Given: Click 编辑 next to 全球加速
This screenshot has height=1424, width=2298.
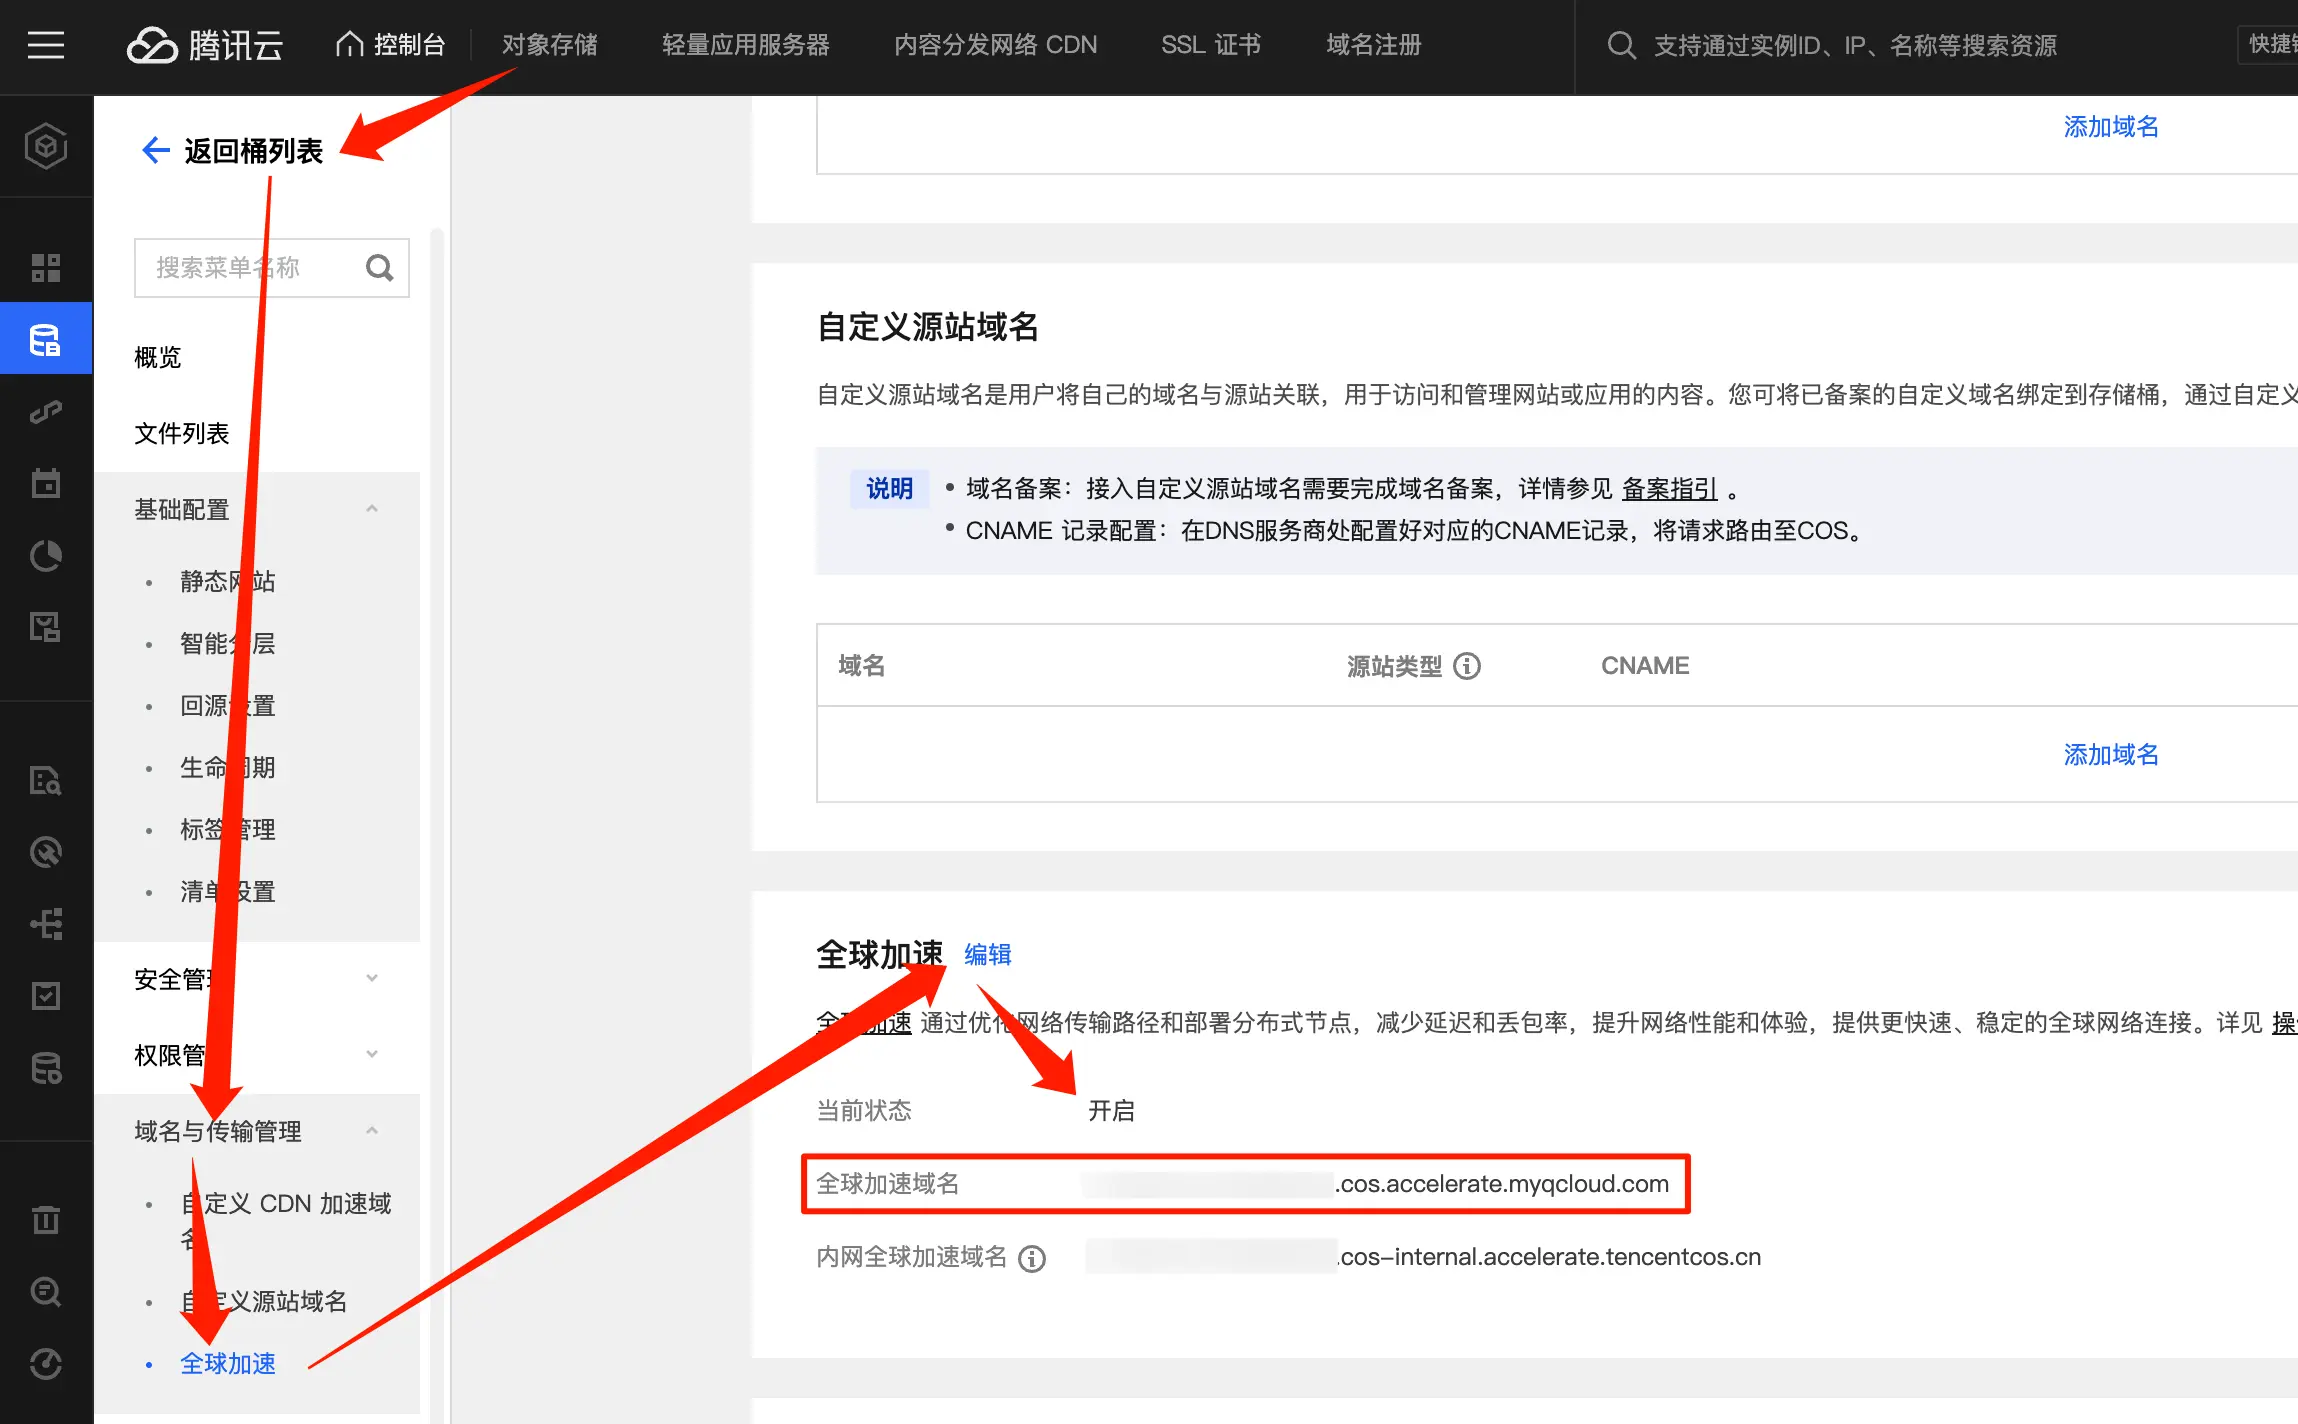Looking at the screenshot, I should [x=988, y=955].
